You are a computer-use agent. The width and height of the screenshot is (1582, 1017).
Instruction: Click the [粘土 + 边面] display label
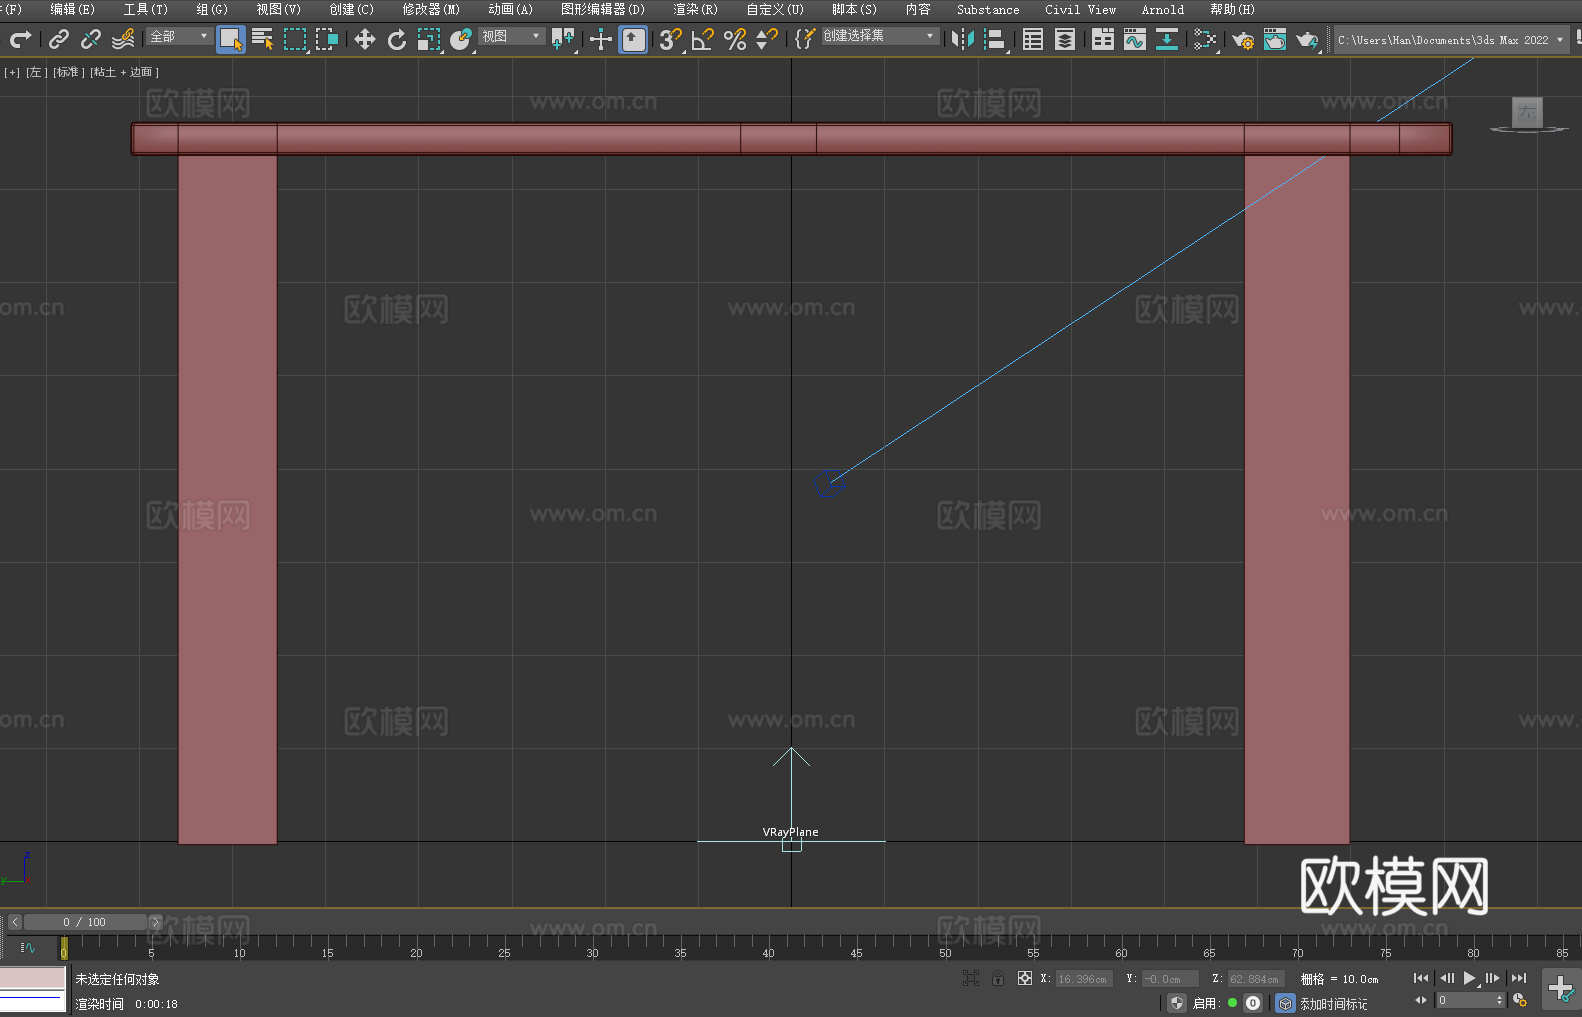(124, 72)
